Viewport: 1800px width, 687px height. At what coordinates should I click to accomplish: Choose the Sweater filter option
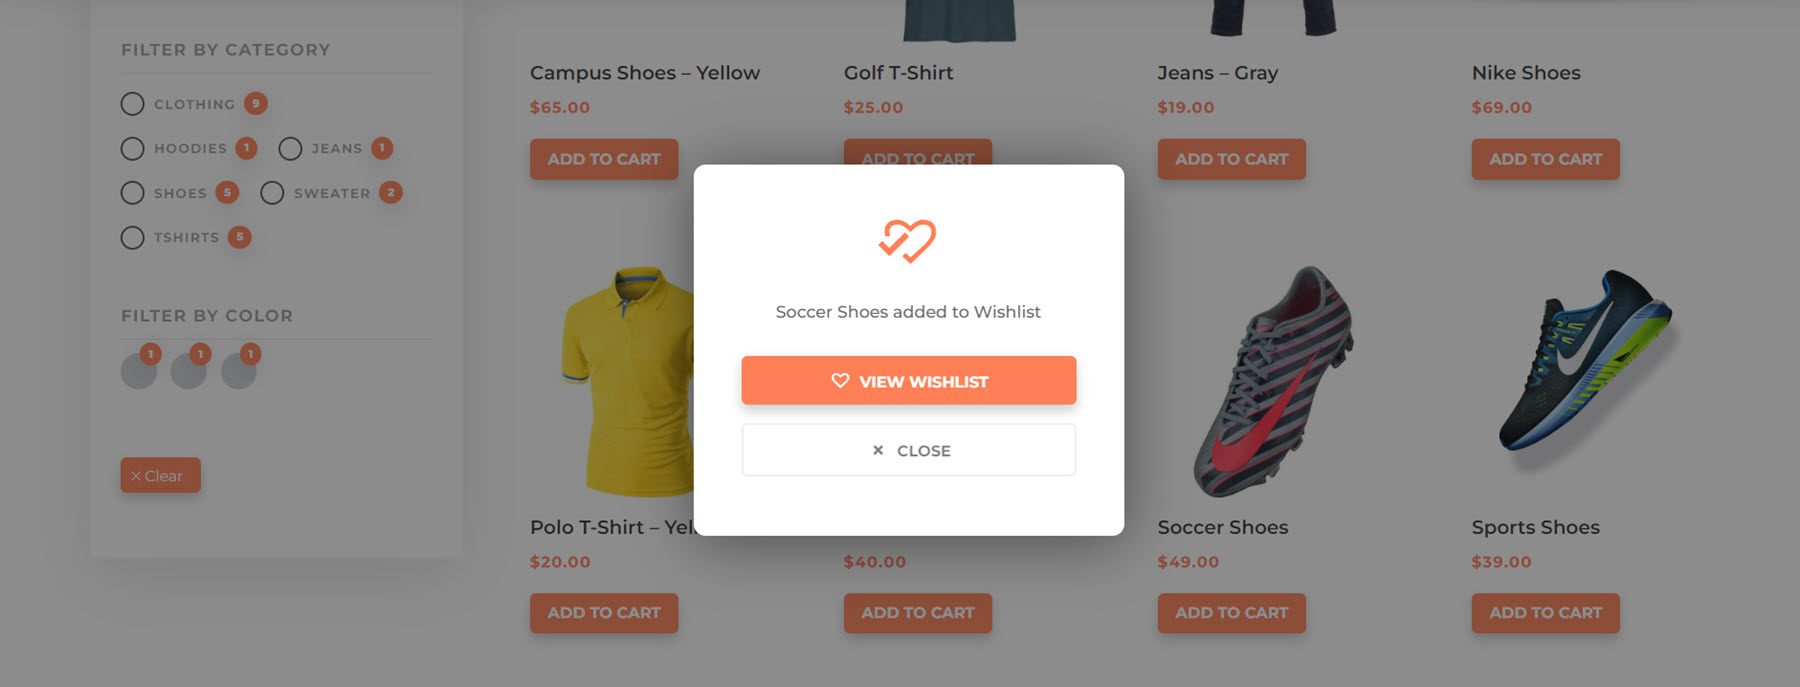(x=272, y=193)
